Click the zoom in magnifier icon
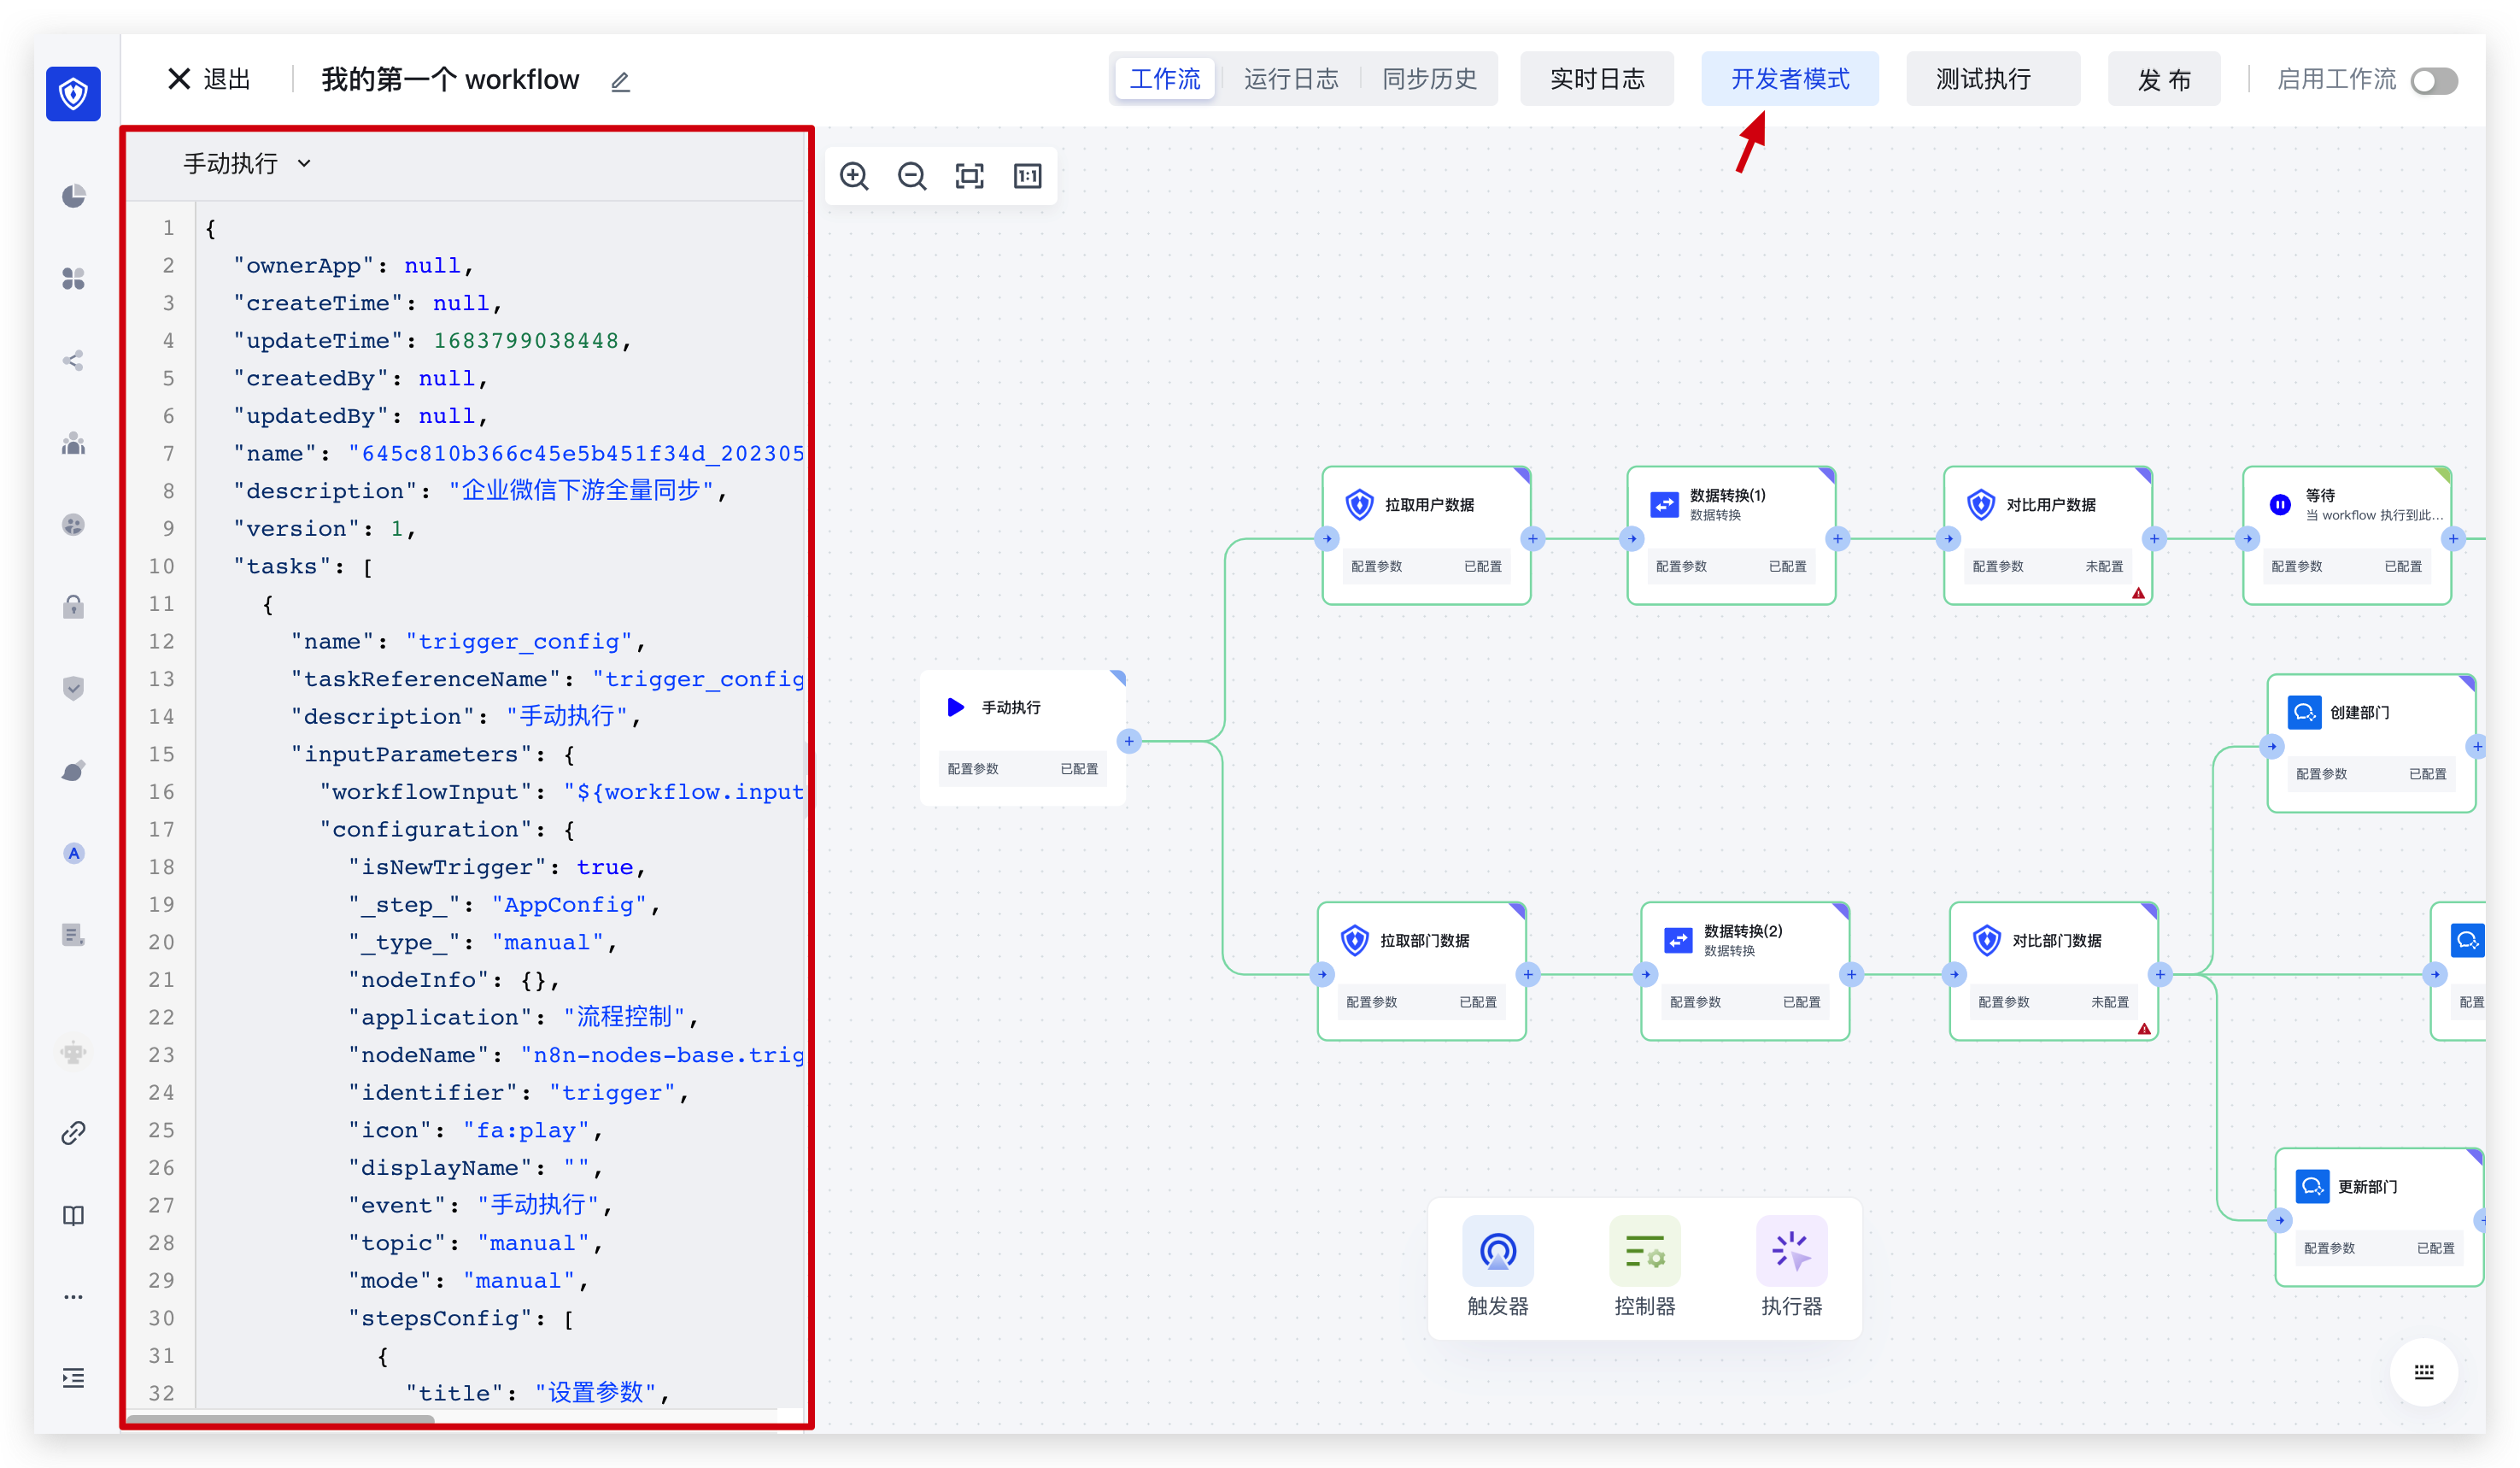Viewport: 2520px width, 1468px height. 854,177
